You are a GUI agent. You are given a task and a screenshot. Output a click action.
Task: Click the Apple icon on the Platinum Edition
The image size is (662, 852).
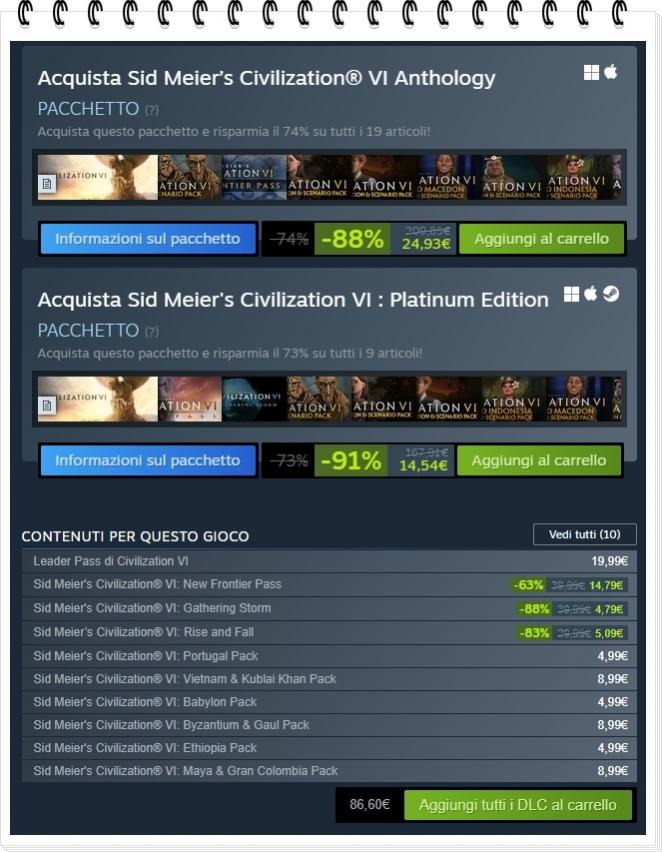point(591,294)
